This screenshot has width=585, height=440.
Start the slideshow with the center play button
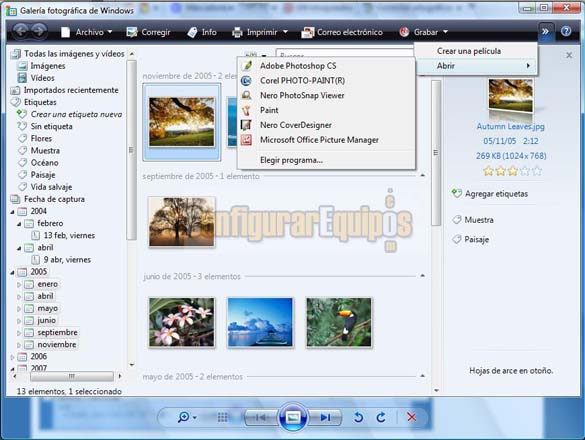(293, 417)
